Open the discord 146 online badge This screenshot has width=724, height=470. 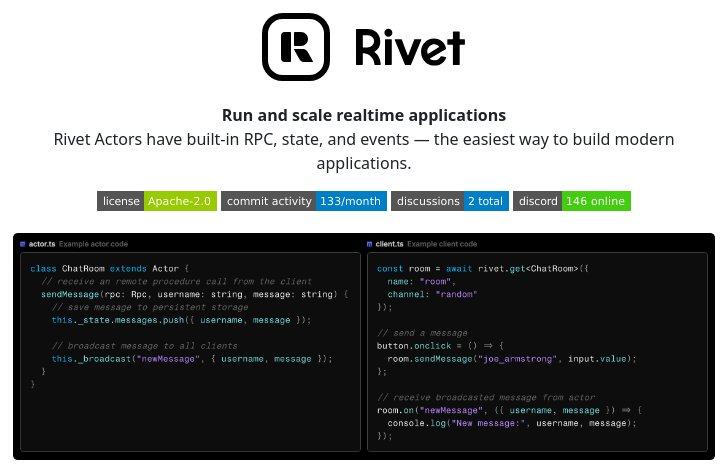(x=572, y=201)
